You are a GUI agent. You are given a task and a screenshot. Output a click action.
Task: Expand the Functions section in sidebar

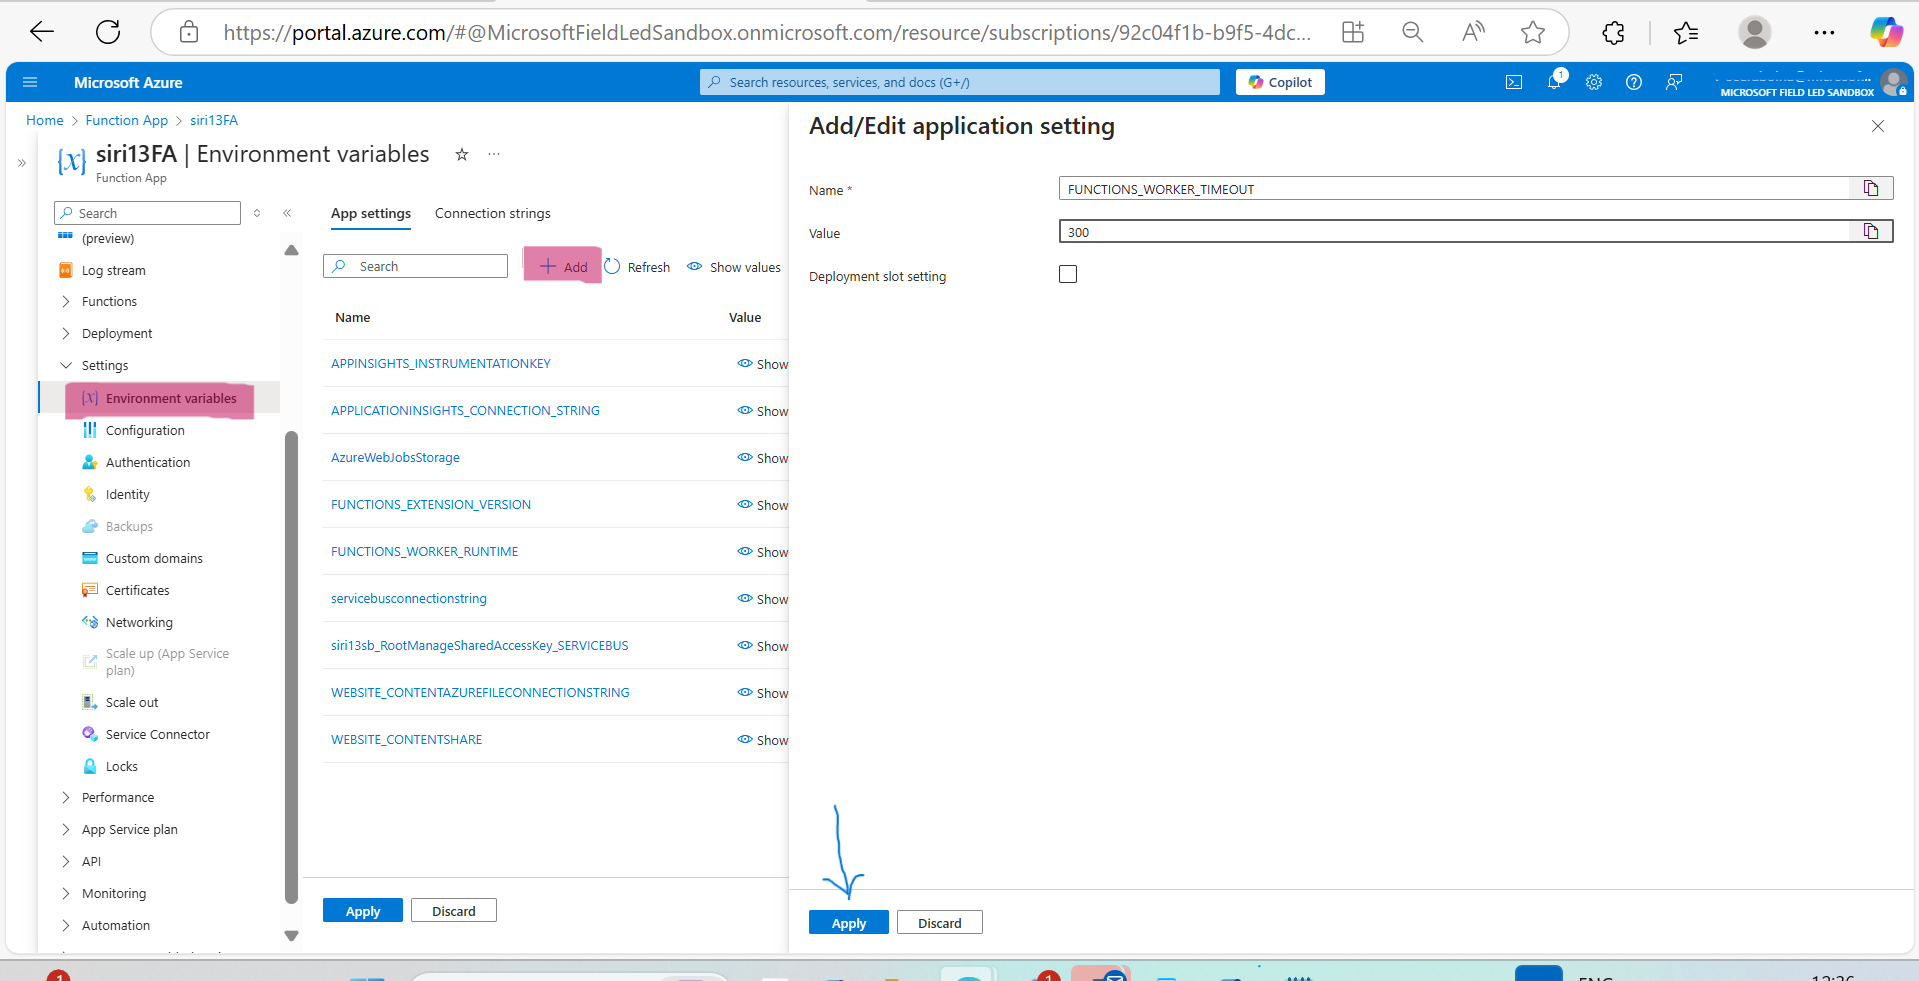click(x=66, y=301)
